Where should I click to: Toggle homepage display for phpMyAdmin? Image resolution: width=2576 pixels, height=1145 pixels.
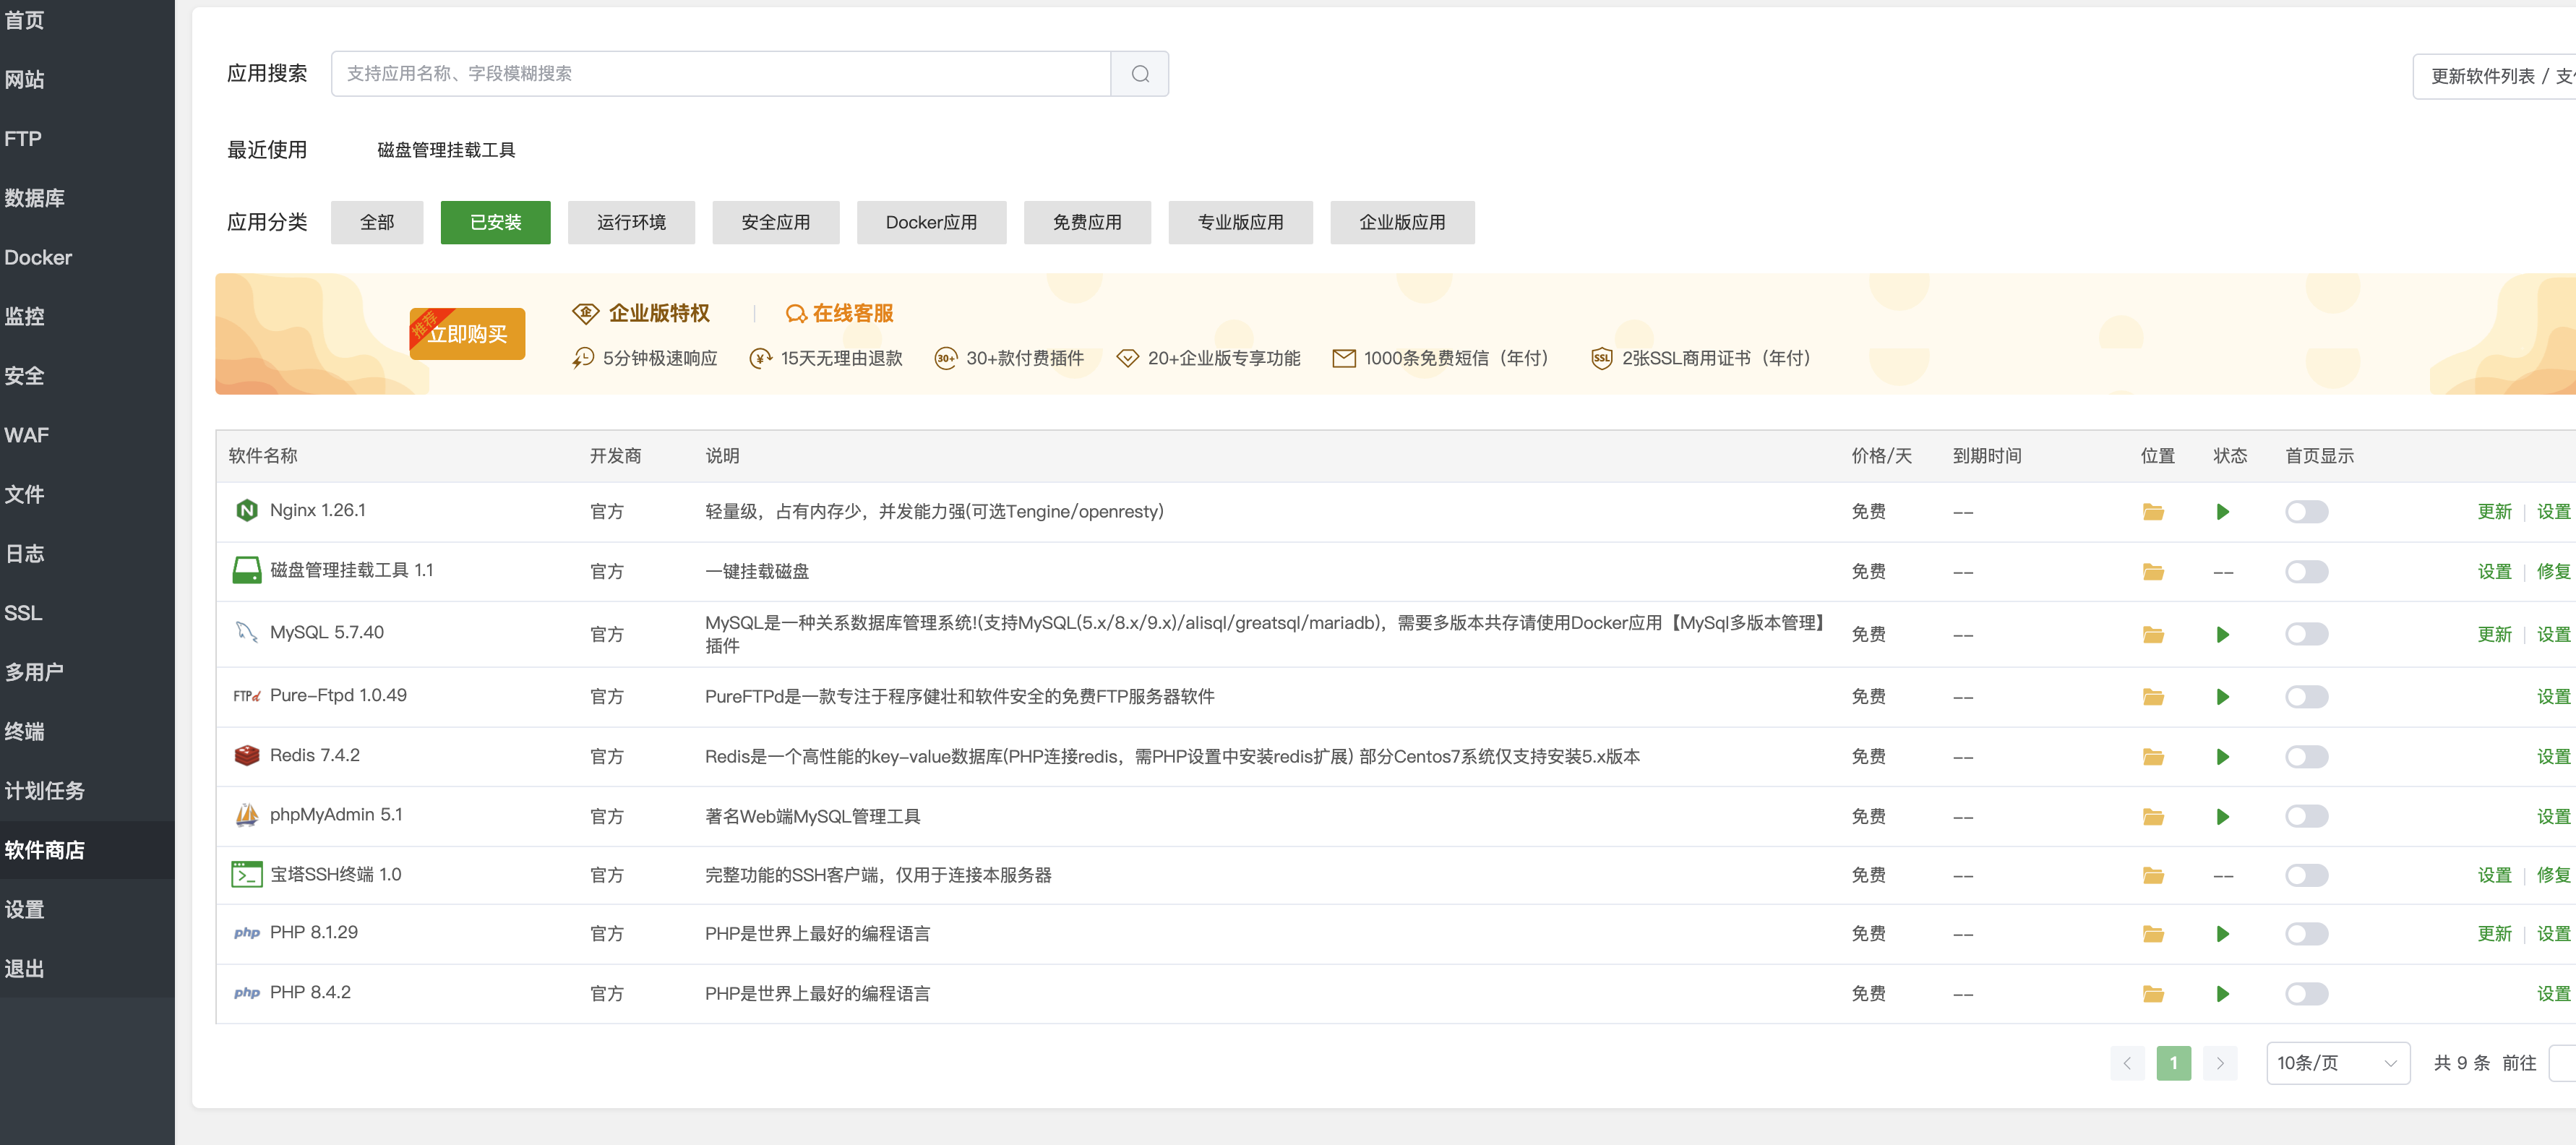[x=2306, y=817]
